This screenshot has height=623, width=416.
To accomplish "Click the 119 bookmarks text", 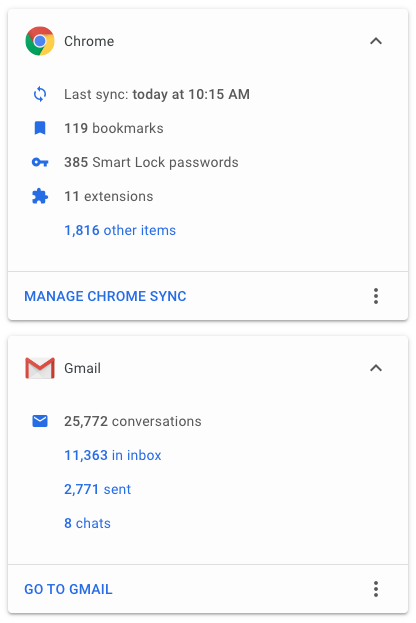I will (114, 128).
